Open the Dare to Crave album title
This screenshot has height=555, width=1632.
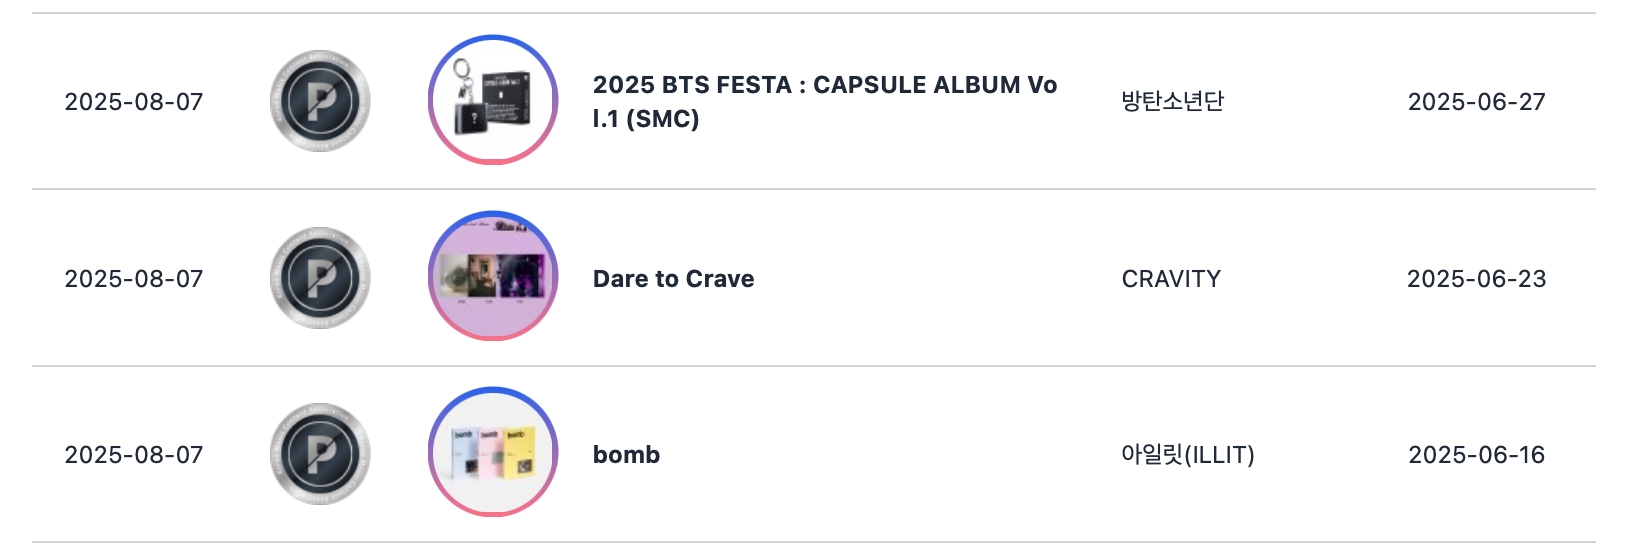tap(674, 279)
